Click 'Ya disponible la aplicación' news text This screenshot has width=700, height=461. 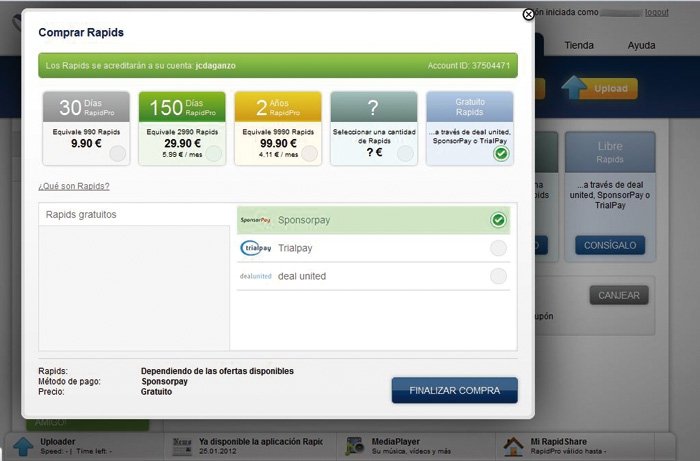pos(261,442)
